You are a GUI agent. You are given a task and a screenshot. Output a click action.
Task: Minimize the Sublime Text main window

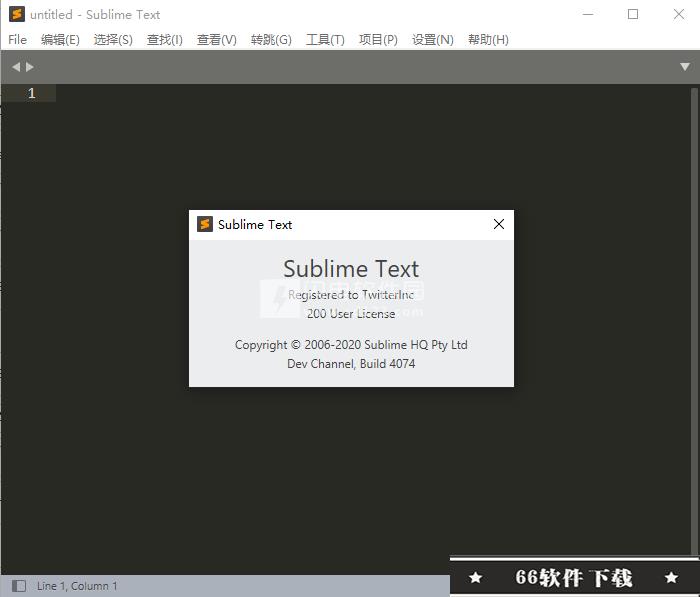point(588,14)
